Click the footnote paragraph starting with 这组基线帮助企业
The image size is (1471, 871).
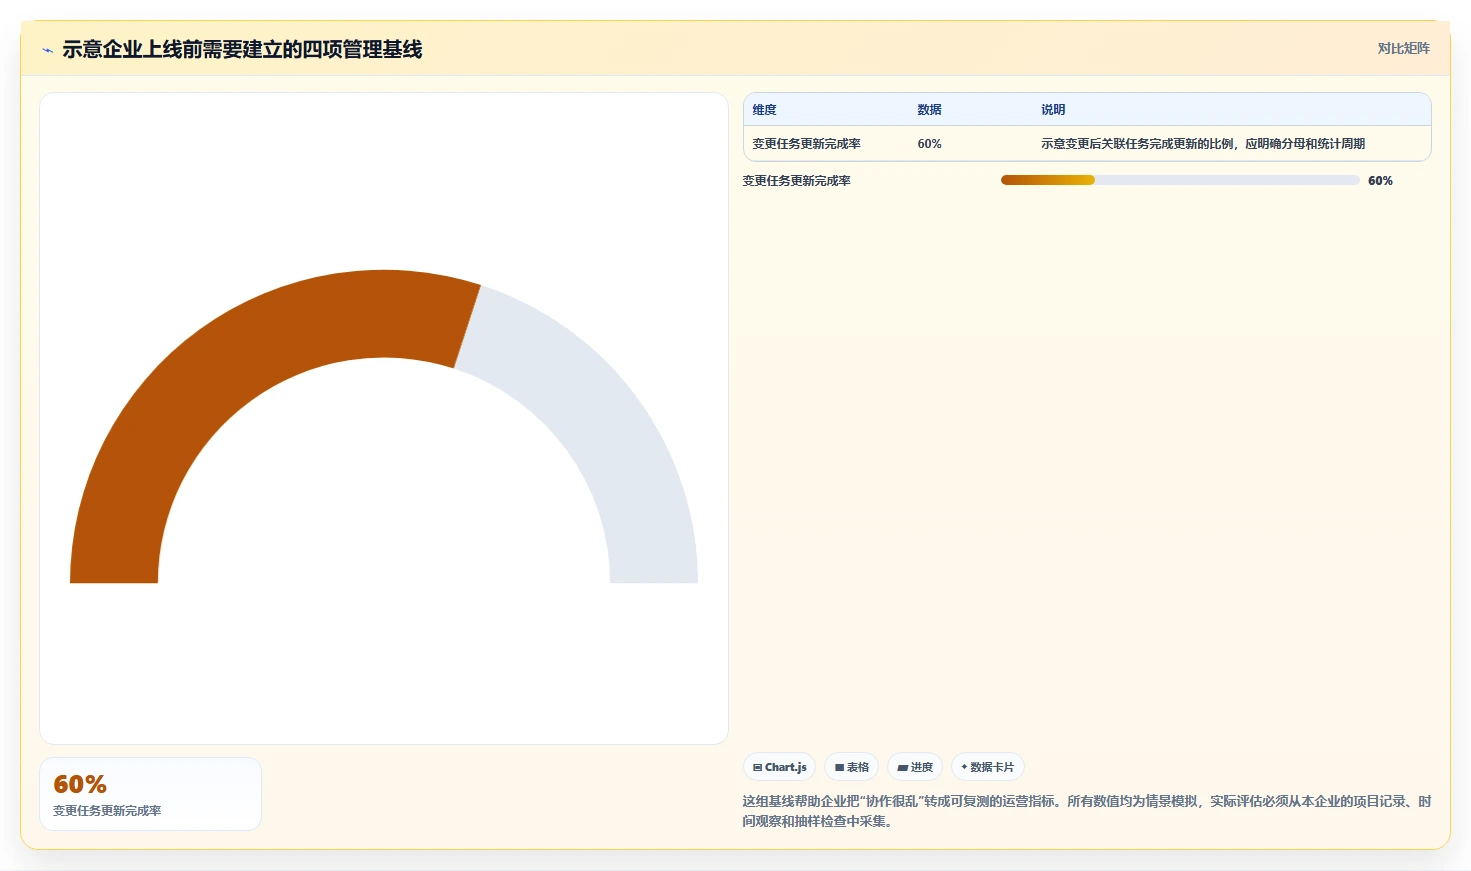click(x=1087, y=811)
